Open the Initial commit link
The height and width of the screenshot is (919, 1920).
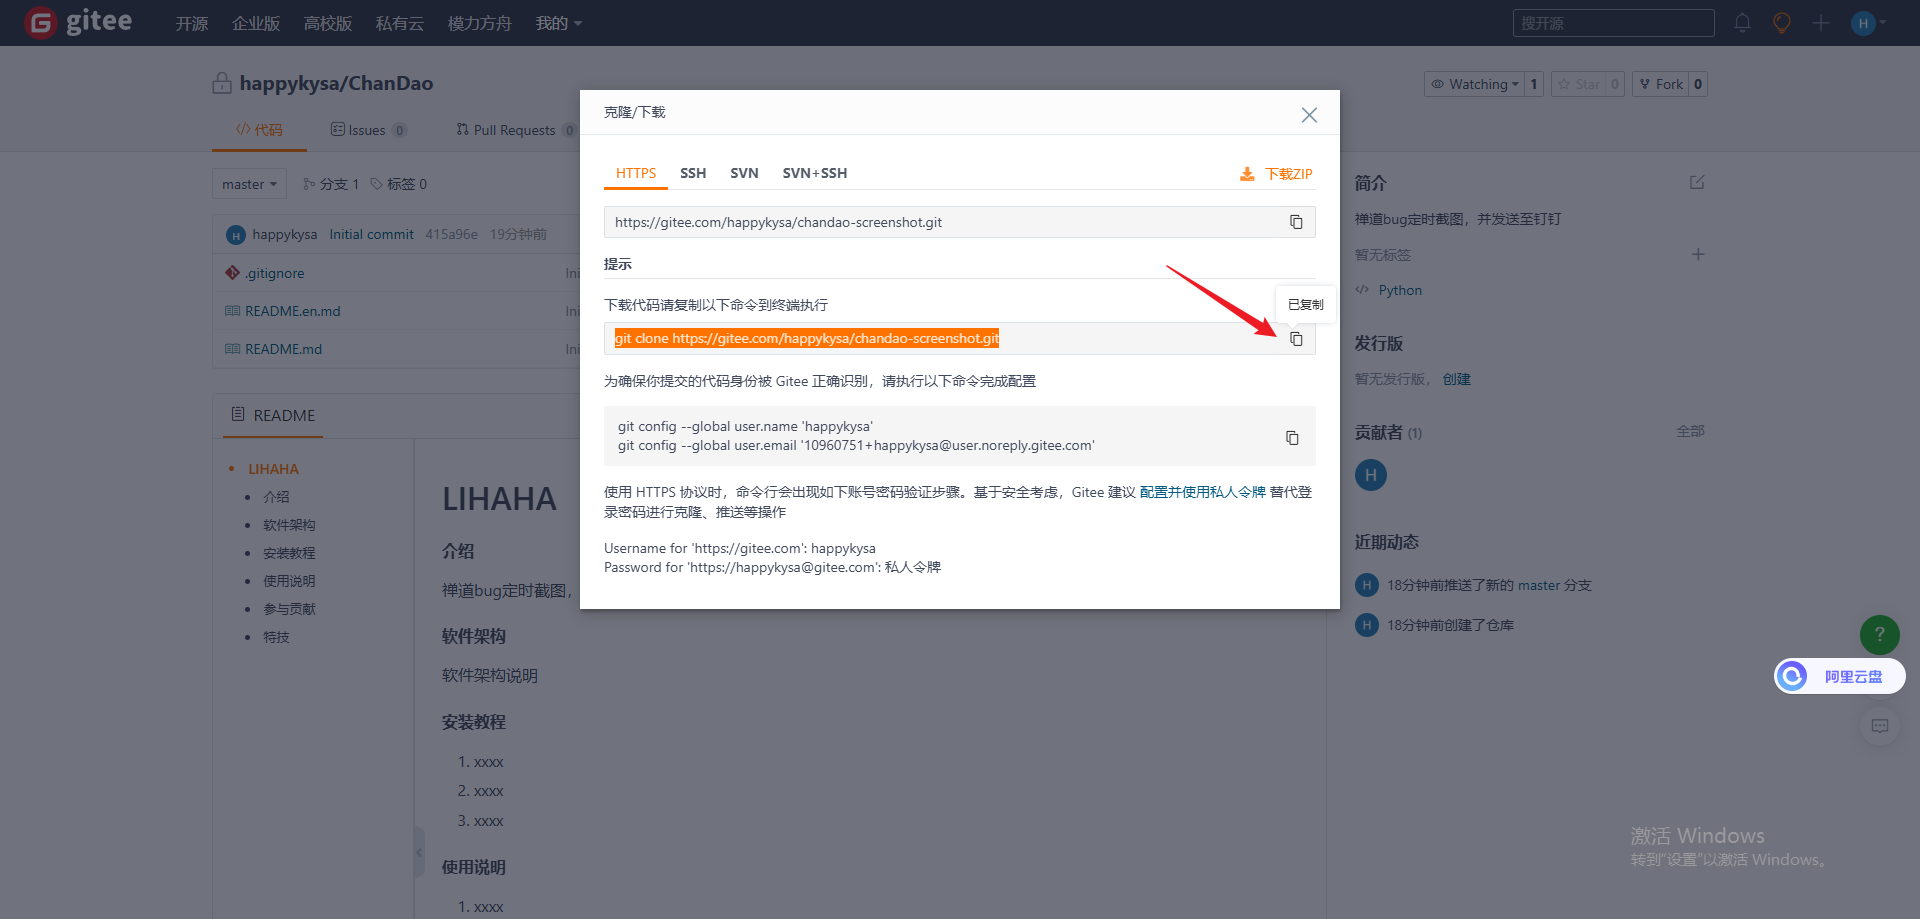[x=371, y=234]
